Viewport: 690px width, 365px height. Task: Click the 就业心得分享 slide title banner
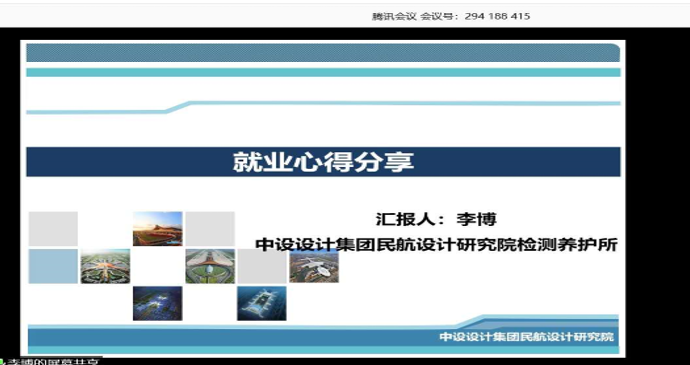pos(323,162)
